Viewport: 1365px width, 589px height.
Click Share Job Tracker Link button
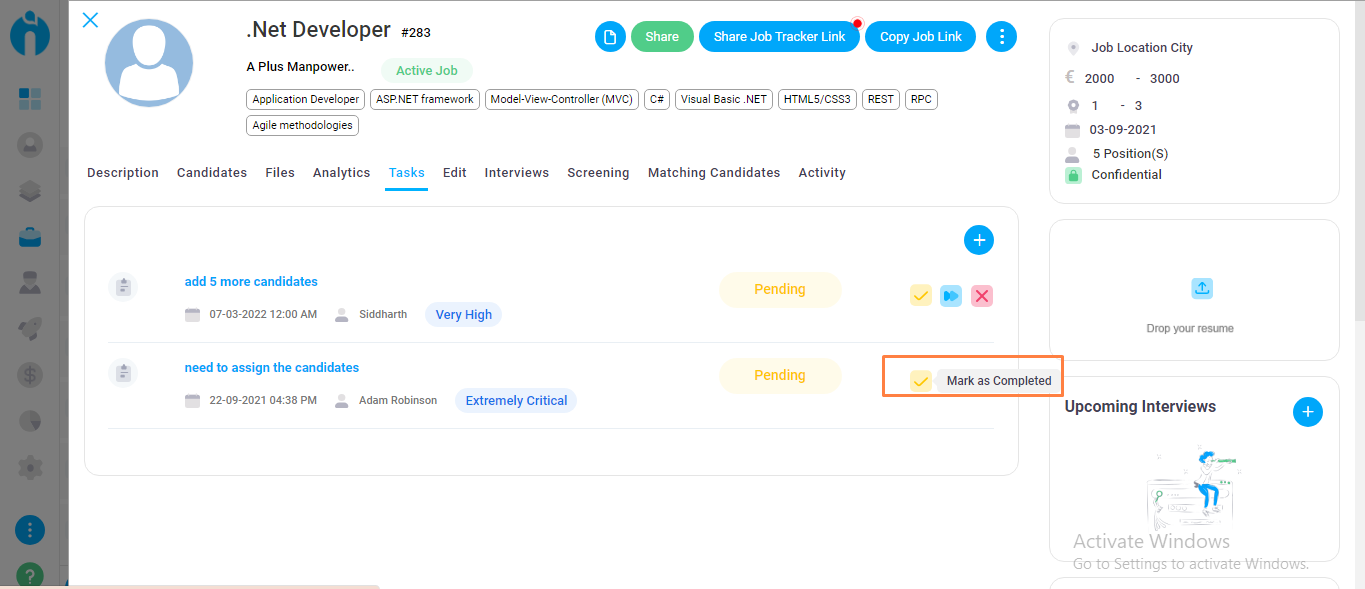(x=778, y=37)
